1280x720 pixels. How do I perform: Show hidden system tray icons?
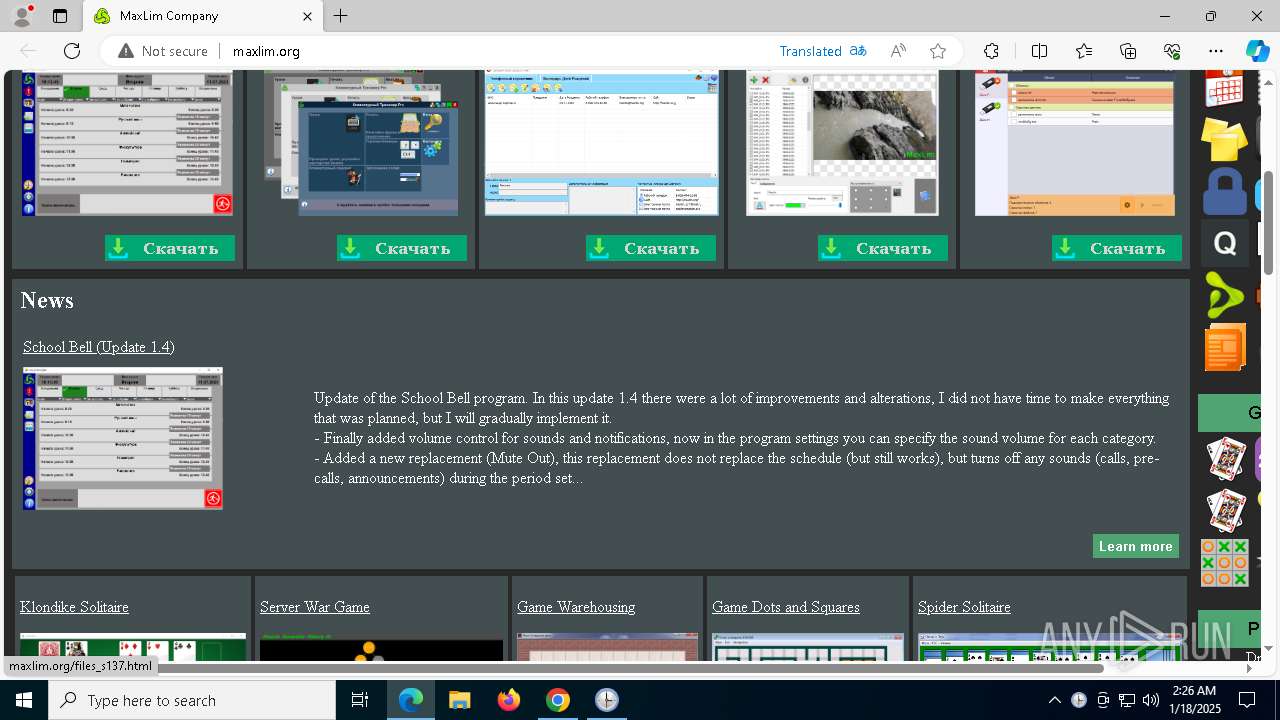click(x=1055, y=700)
